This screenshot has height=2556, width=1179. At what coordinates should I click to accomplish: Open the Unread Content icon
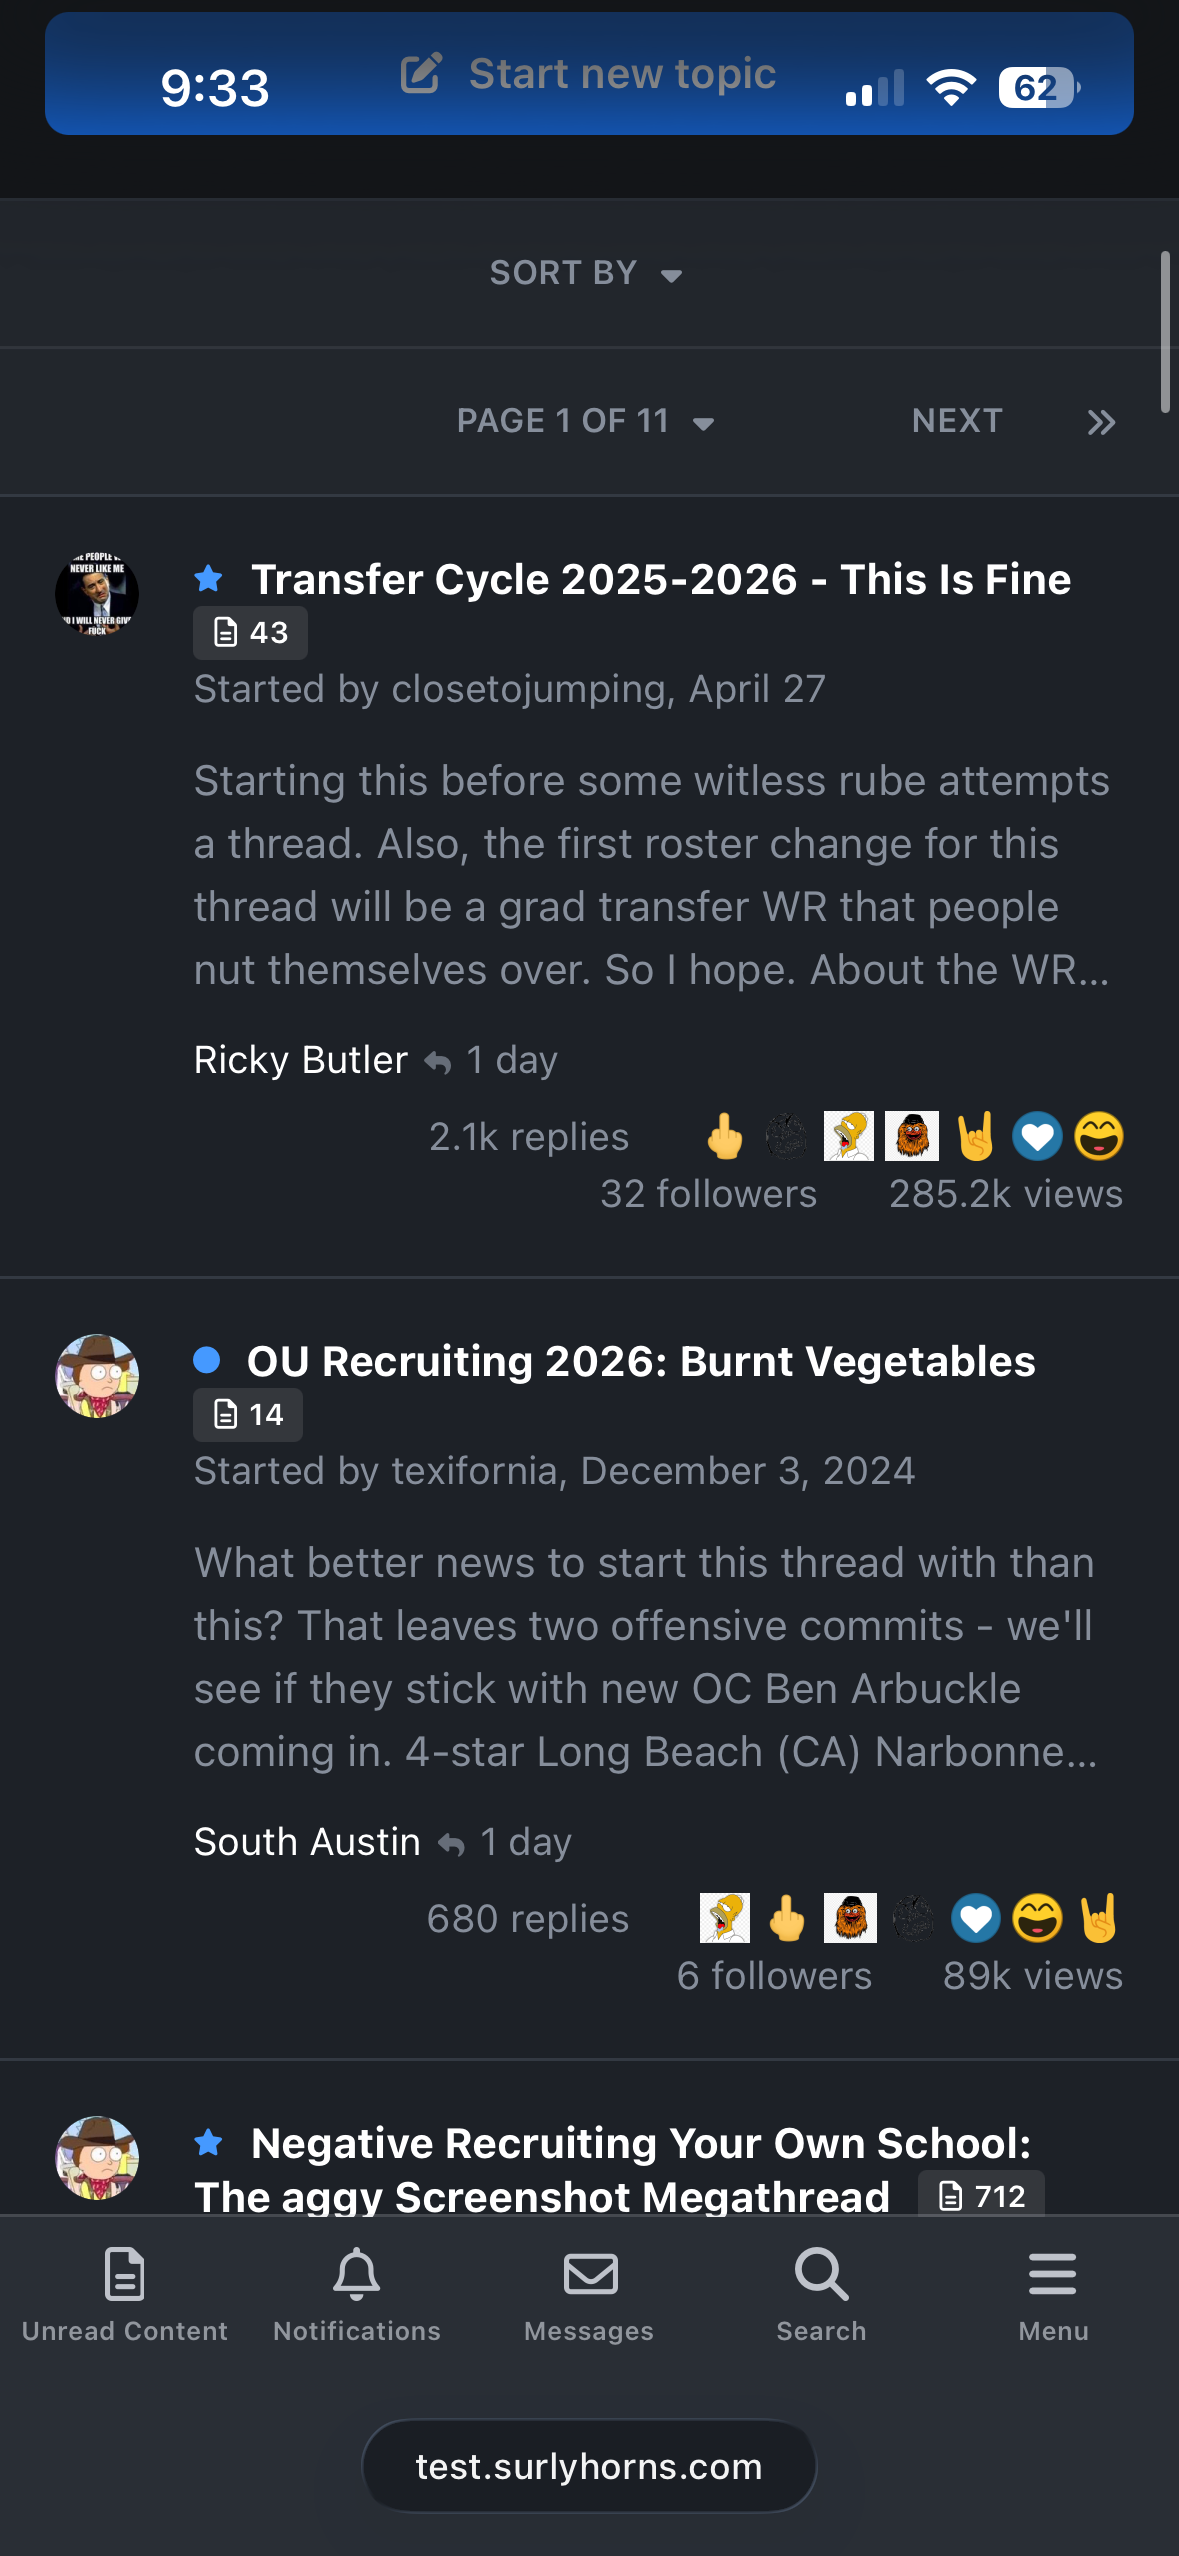[x=125, y=2274]
